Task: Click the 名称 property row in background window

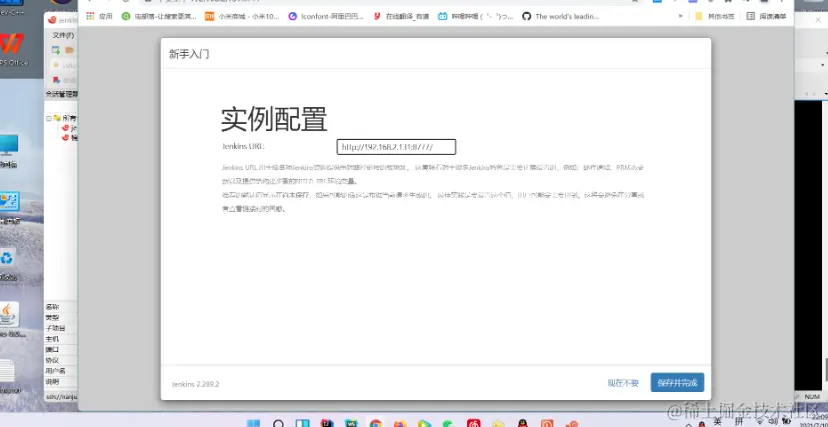Action: click(x=61, y=307)
